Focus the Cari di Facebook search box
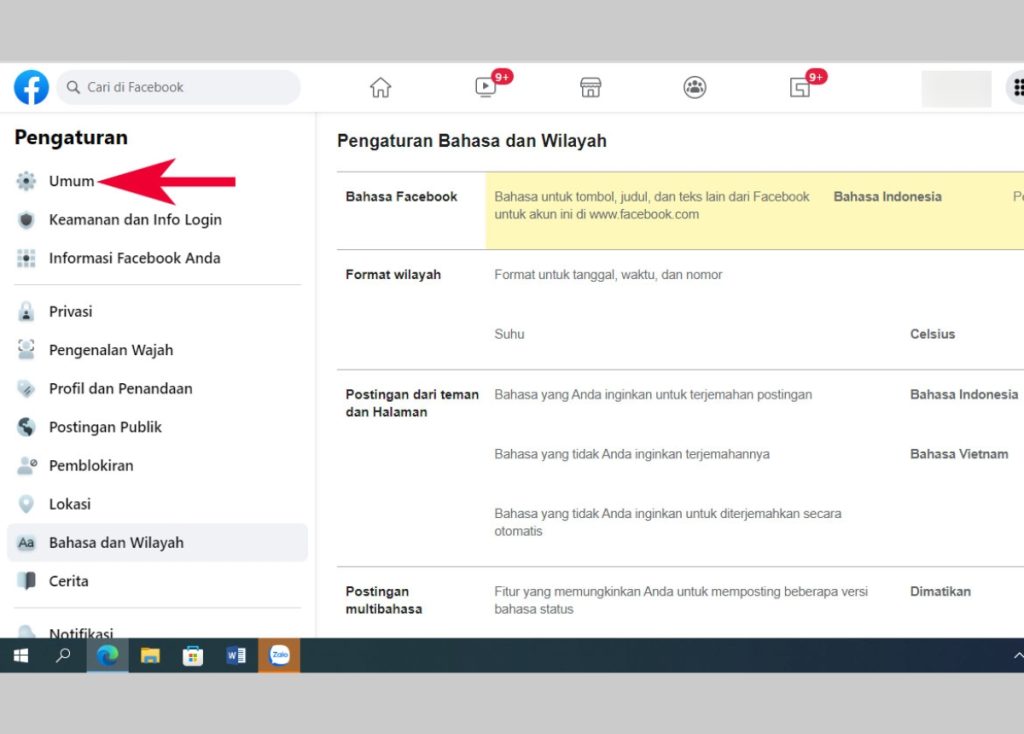This screenshot has width=1024, height=734. click(x=178, y=87)
